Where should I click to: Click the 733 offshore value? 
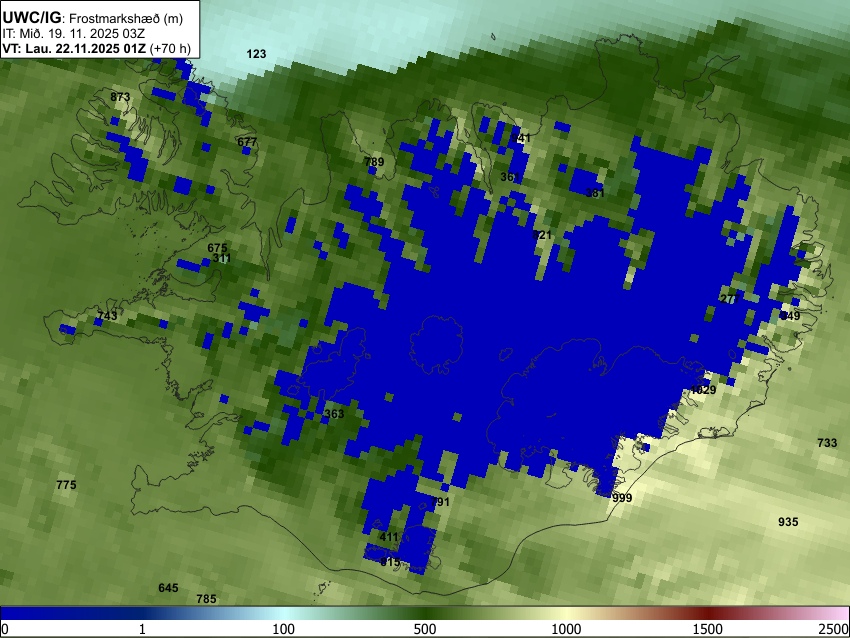[827, 443]
